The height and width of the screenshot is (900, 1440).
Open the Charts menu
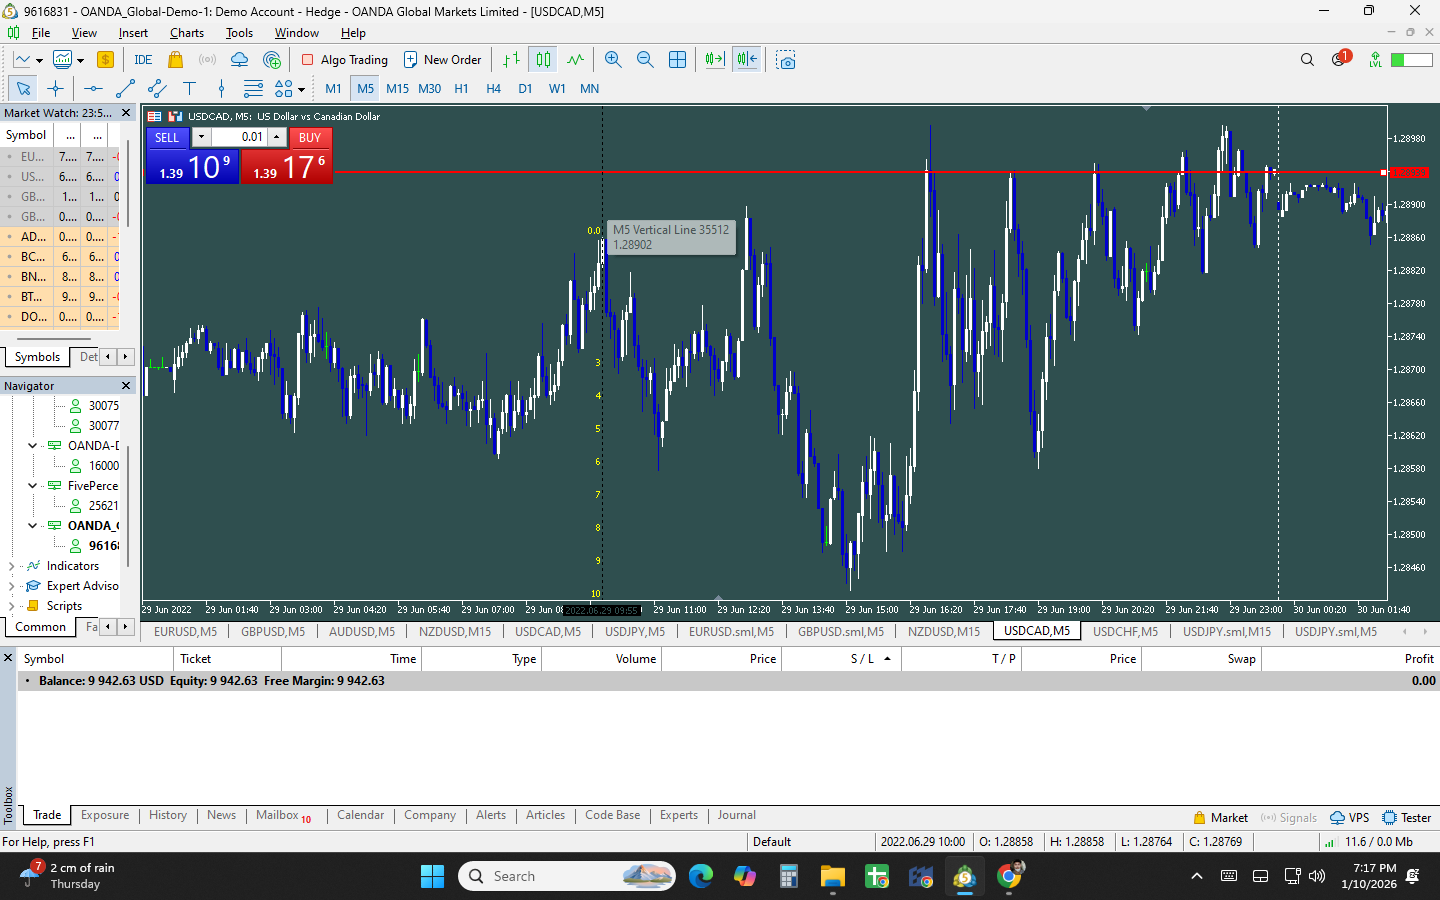tap(186, 33)
